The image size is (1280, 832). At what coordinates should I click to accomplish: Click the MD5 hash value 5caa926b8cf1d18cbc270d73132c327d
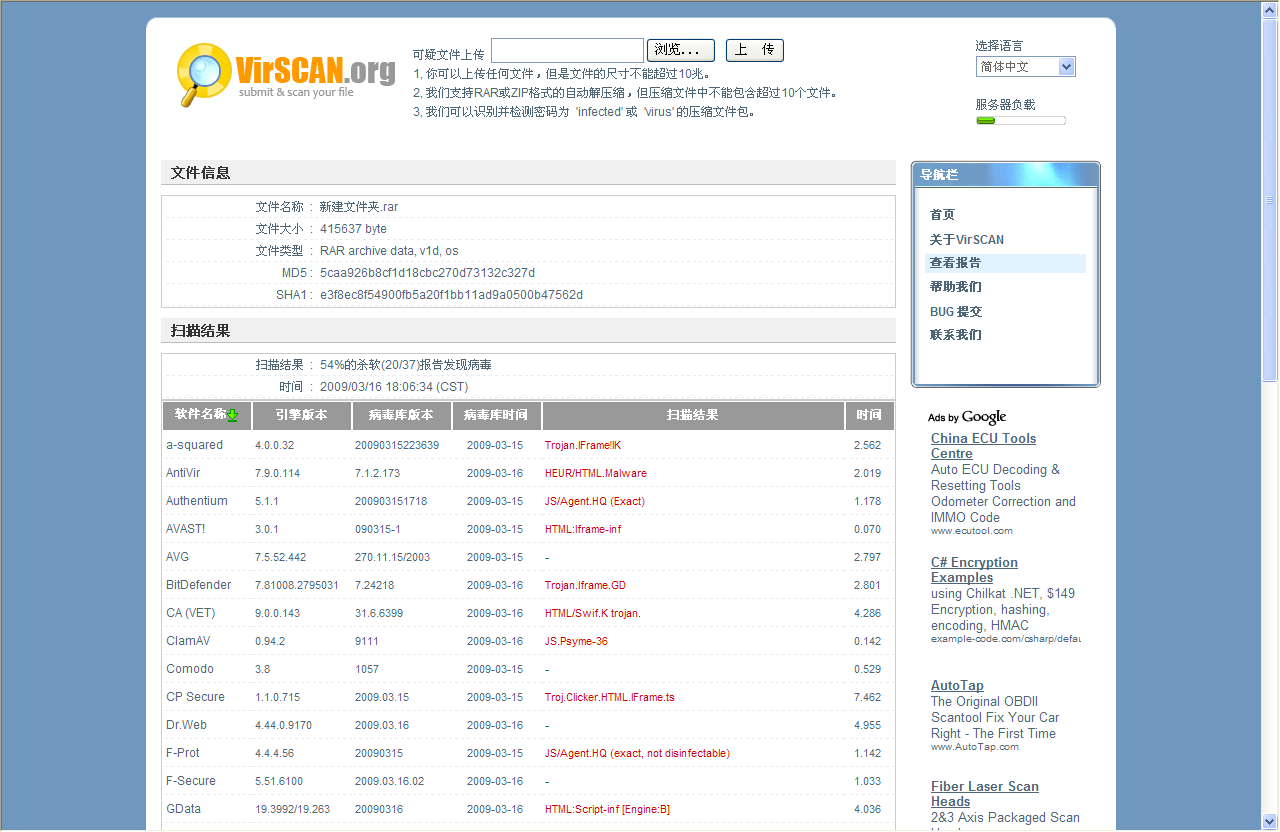[x=427, y=273]
